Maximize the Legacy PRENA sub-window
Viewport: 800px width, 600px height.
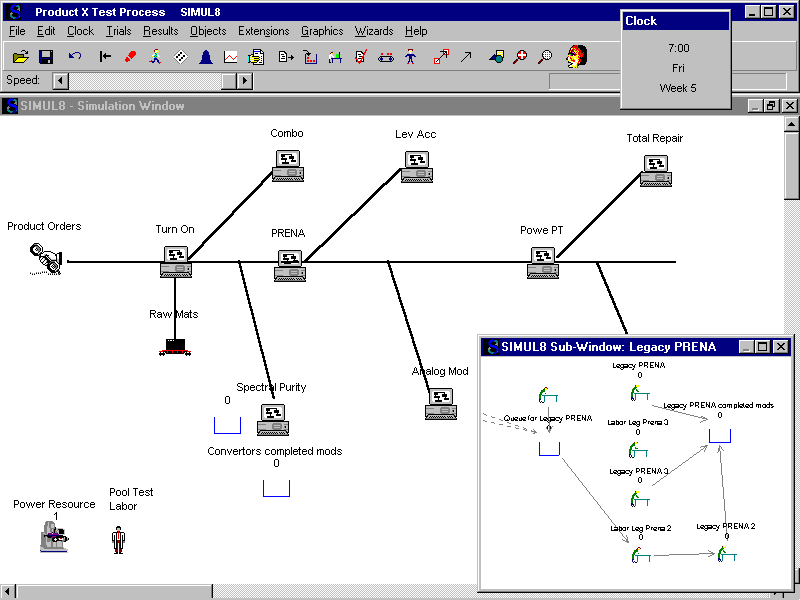762,347
